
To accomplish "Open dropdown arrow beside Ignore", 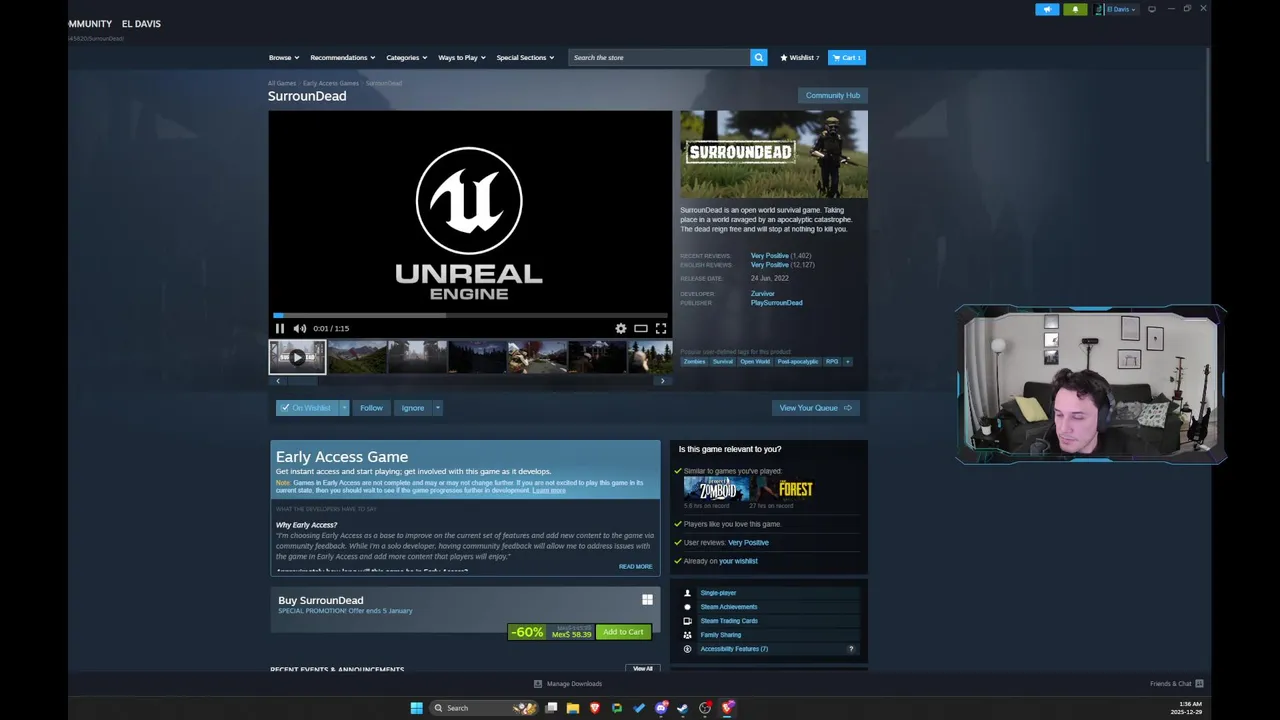I will point(437,408).
